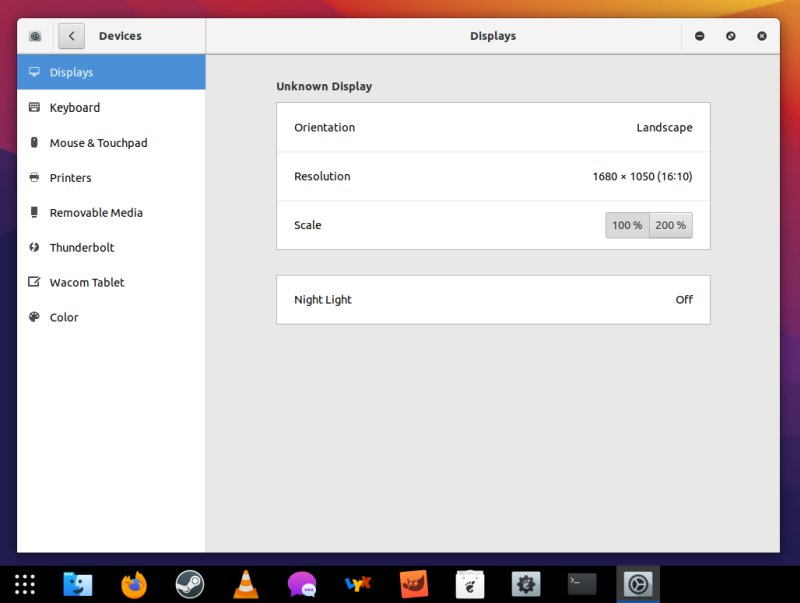Go back using the back arrow button
Image resolution: width=800 pixels, height=603 pixels.
coord(71,36)
